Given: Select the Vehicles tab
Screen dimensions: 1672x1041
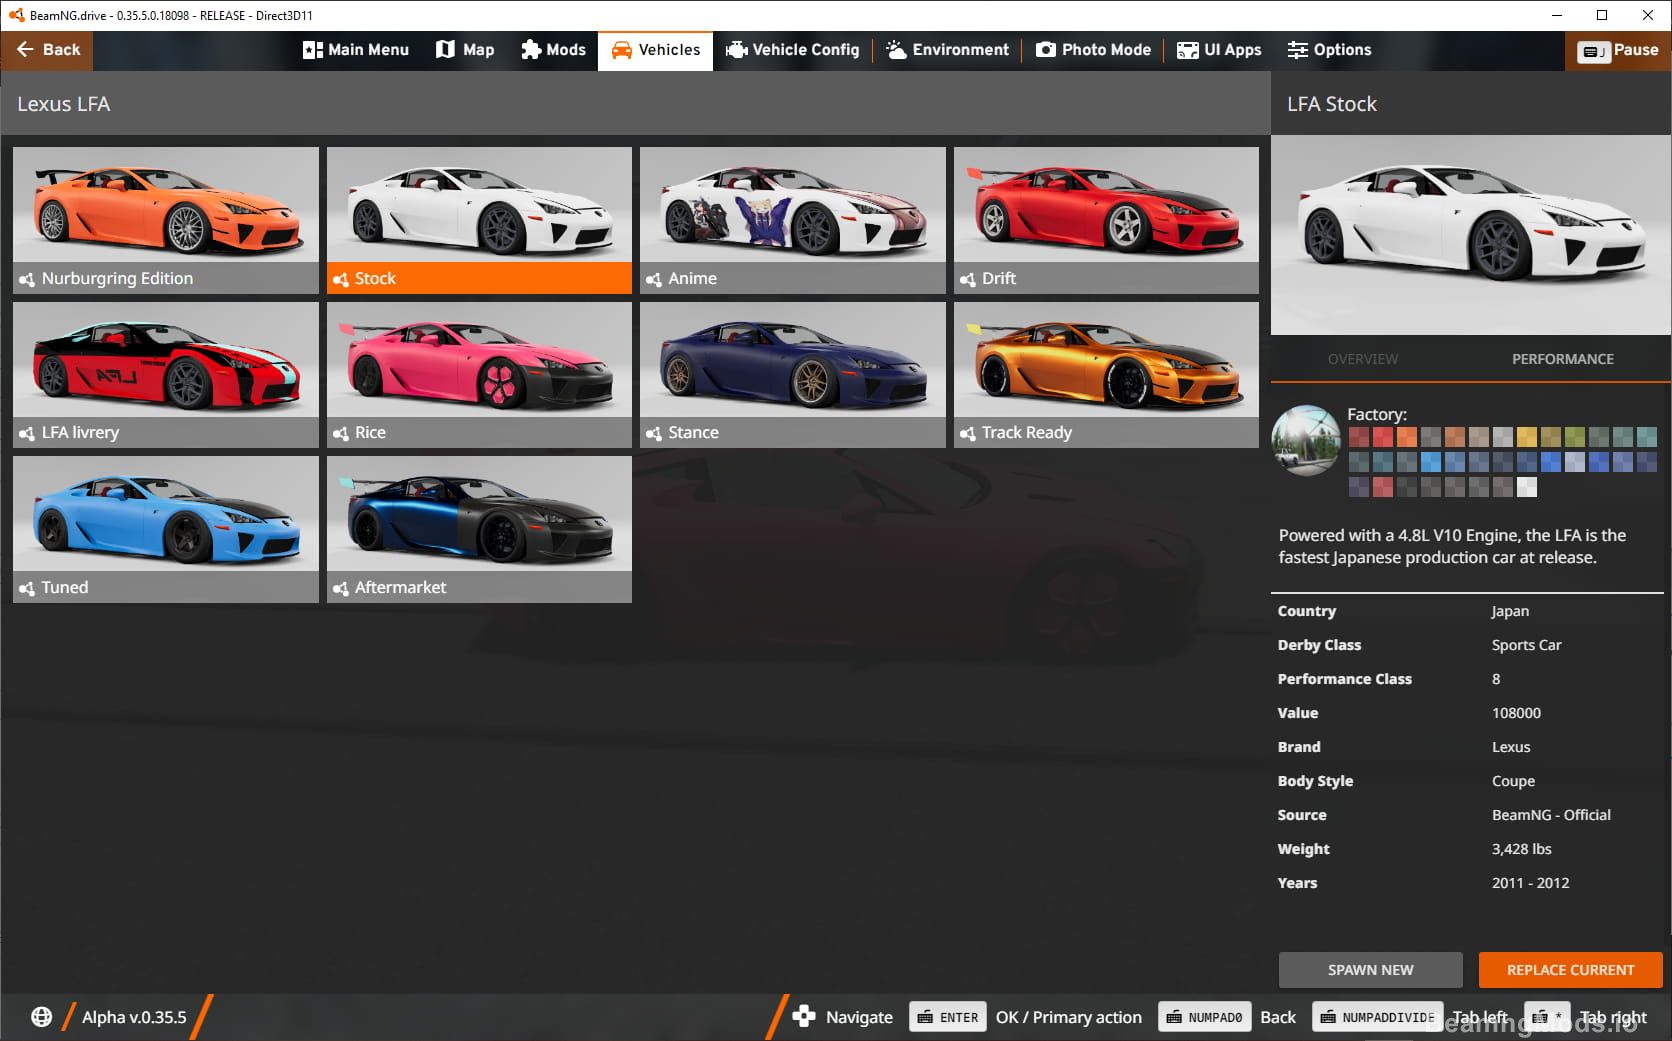Looking at the screenshot, I should coord(656,50).
